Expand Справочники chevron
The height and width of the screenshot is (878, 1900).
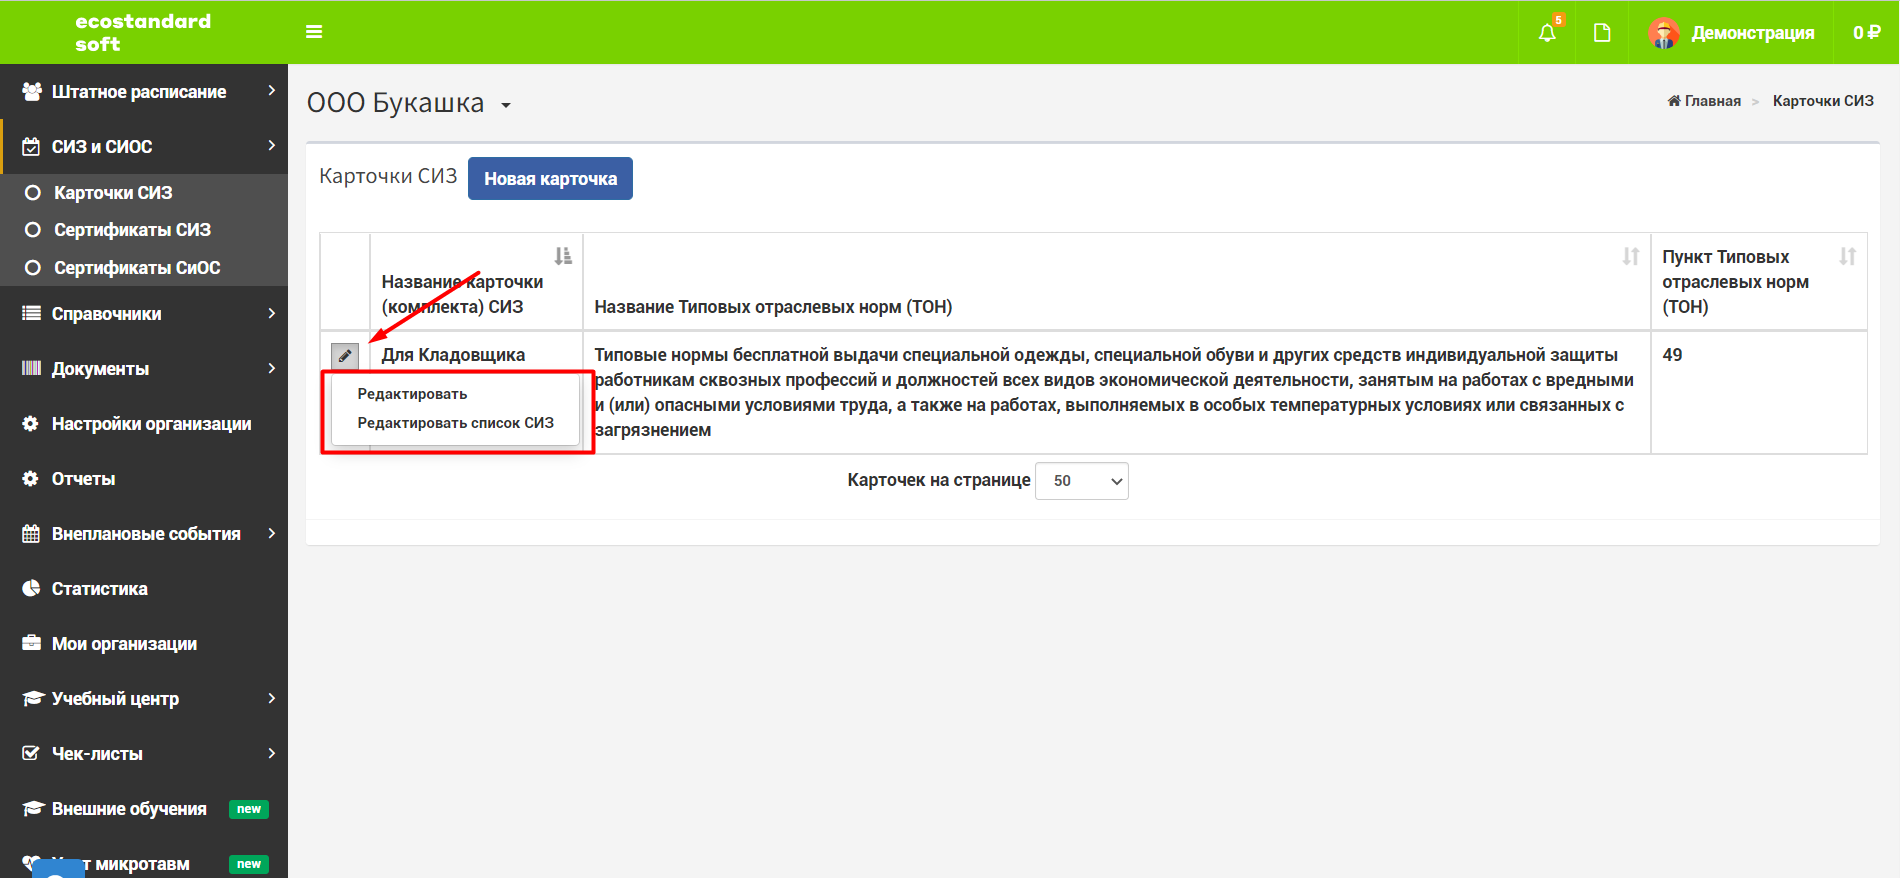coord(271,313)
